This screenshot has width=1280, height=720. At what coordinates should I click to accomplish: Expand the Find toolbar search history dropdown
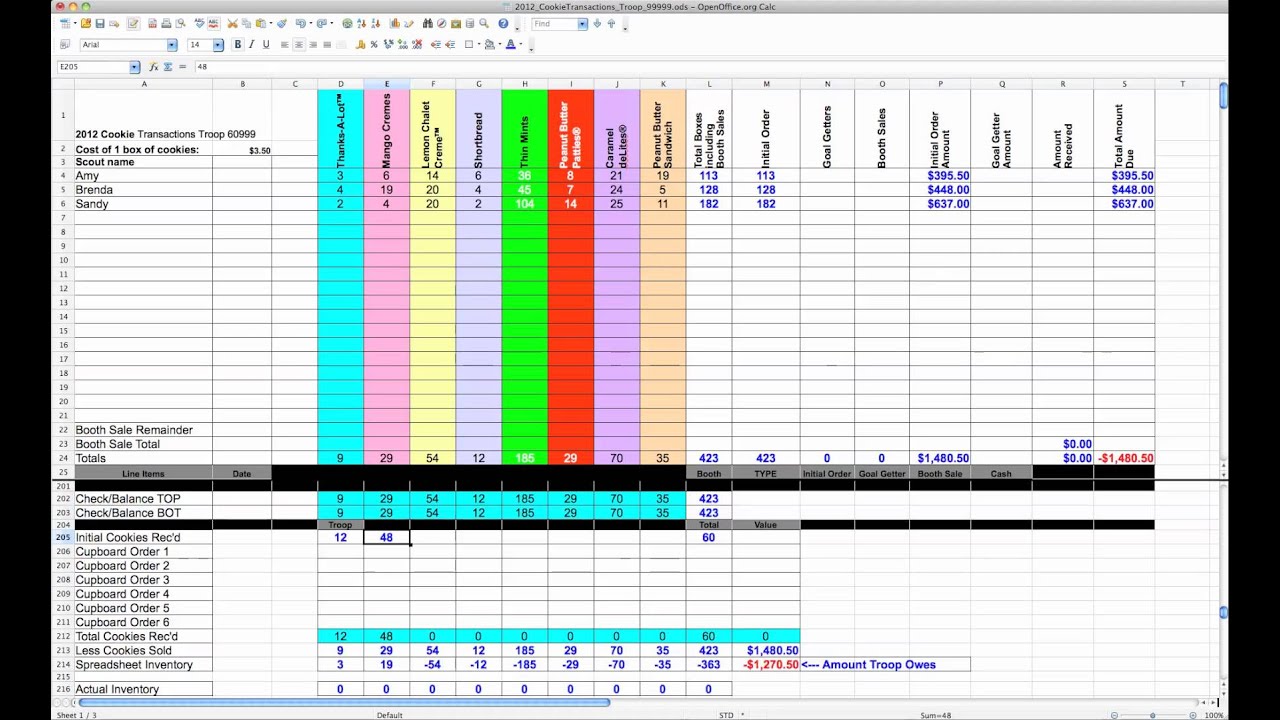point(582,24)
